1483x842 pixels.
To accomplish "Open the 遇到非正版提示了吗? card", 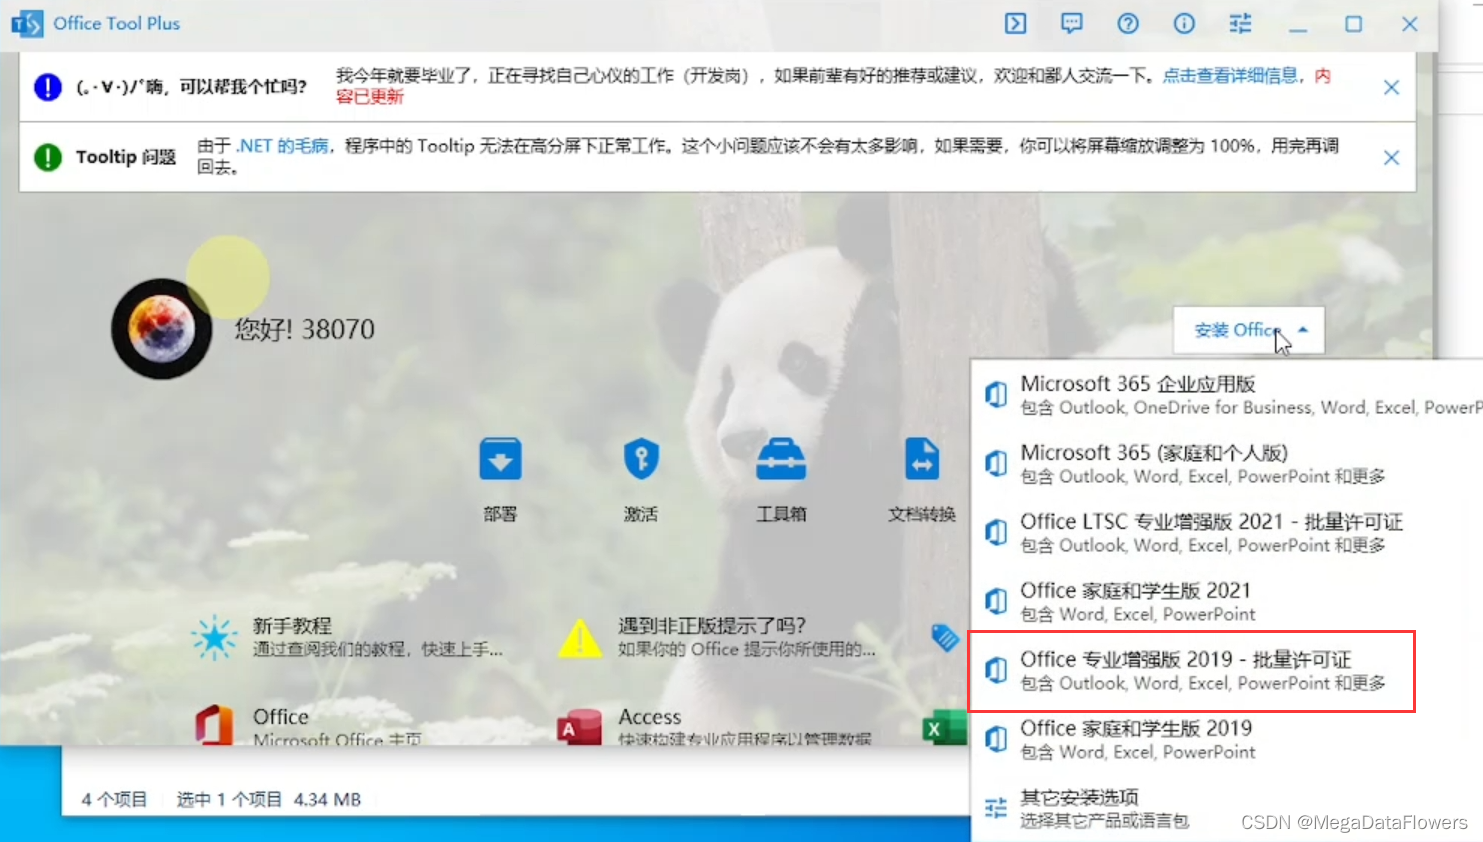I will (x=717, y=637).
